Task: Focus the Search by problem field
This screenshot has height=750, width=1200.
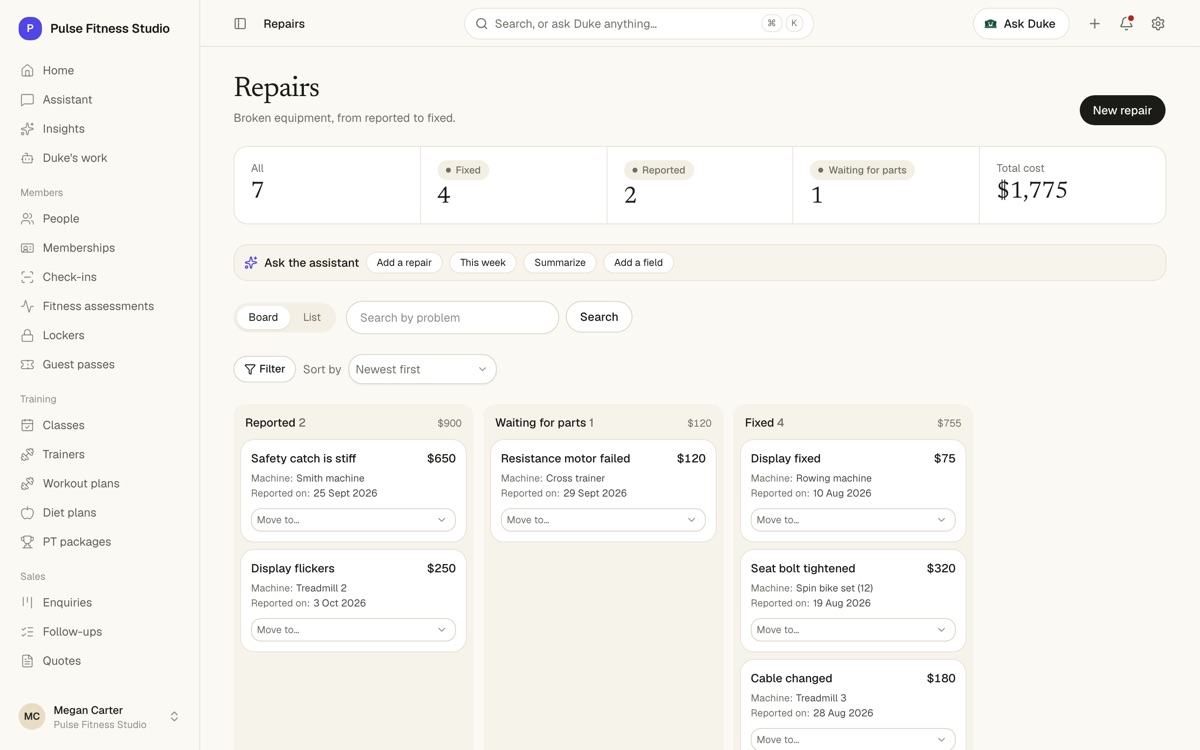Action: tap(452, 317)
